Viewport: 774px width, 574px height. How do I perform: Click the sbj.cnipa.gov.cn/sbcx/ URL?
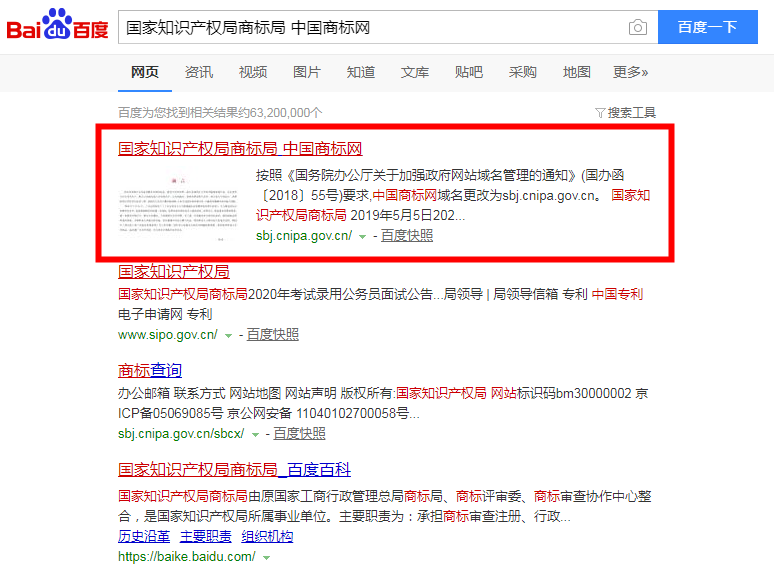(x=181, y=434)
